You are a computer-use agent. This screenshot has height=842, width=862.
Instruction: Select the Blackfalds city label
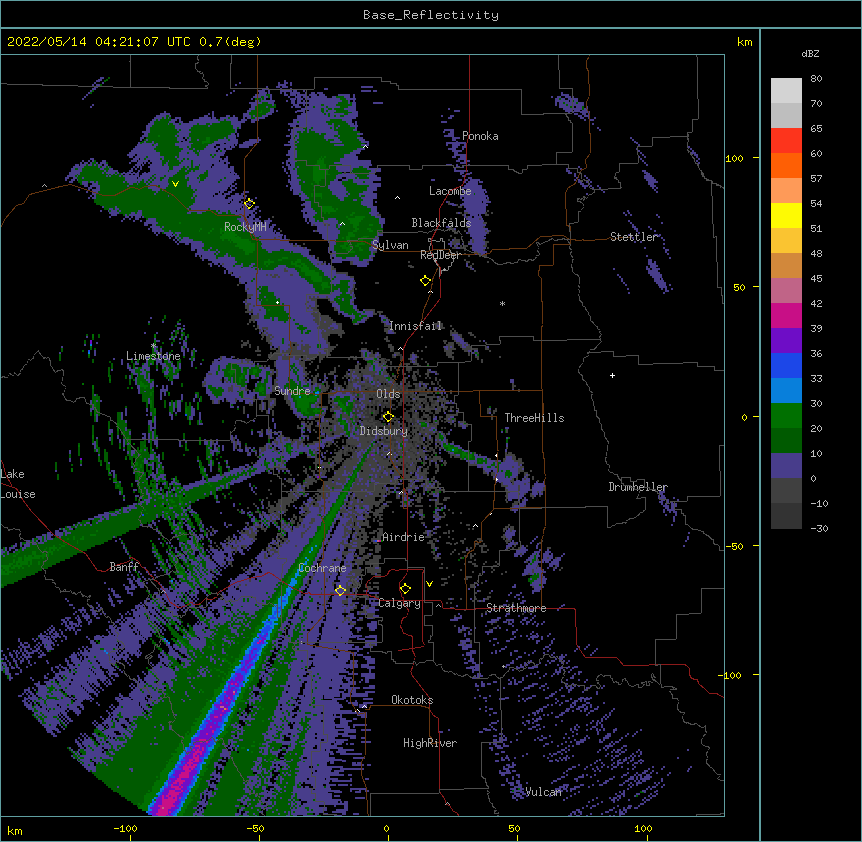[x=441, y=223]
